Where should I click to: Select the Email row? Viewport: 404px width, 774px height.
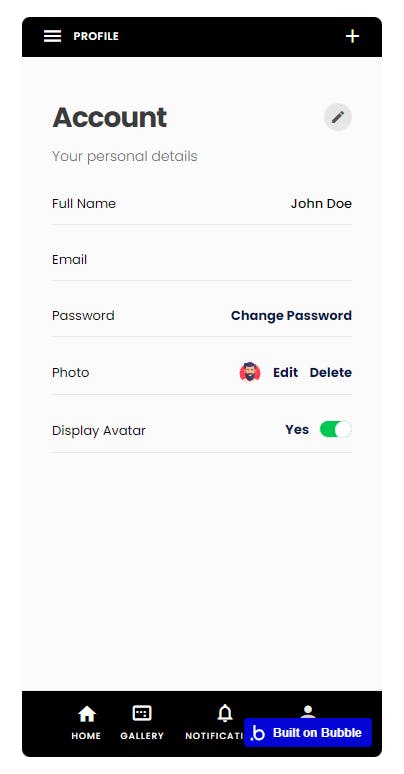tap(202, 260)
